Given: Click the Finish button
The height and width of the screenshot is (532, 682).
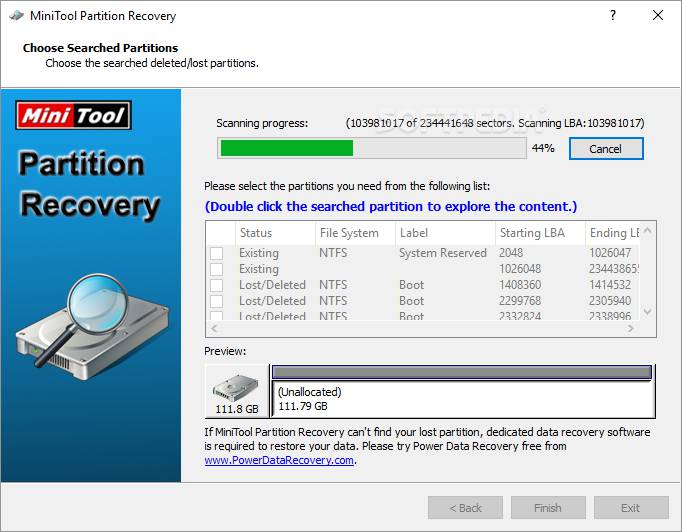Looking at the screenshot, I should point(548,508).
